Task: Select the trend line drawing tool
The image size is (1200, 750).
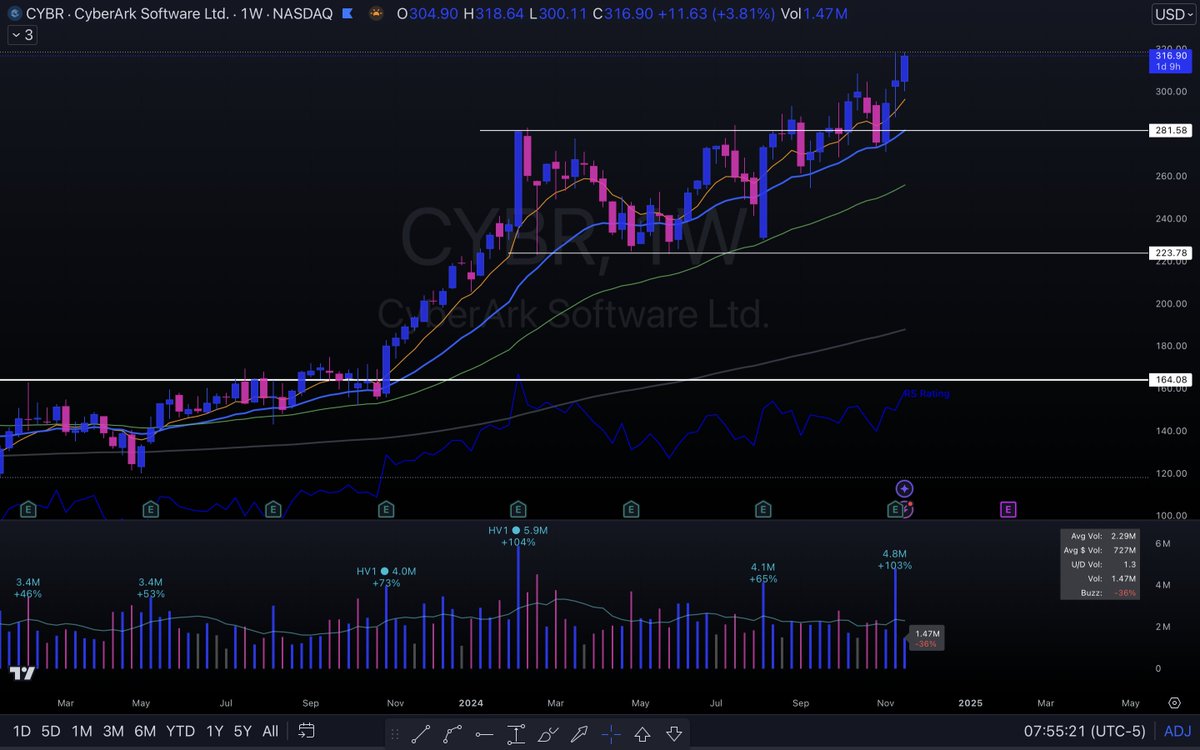Action: (x=421, y=733)
